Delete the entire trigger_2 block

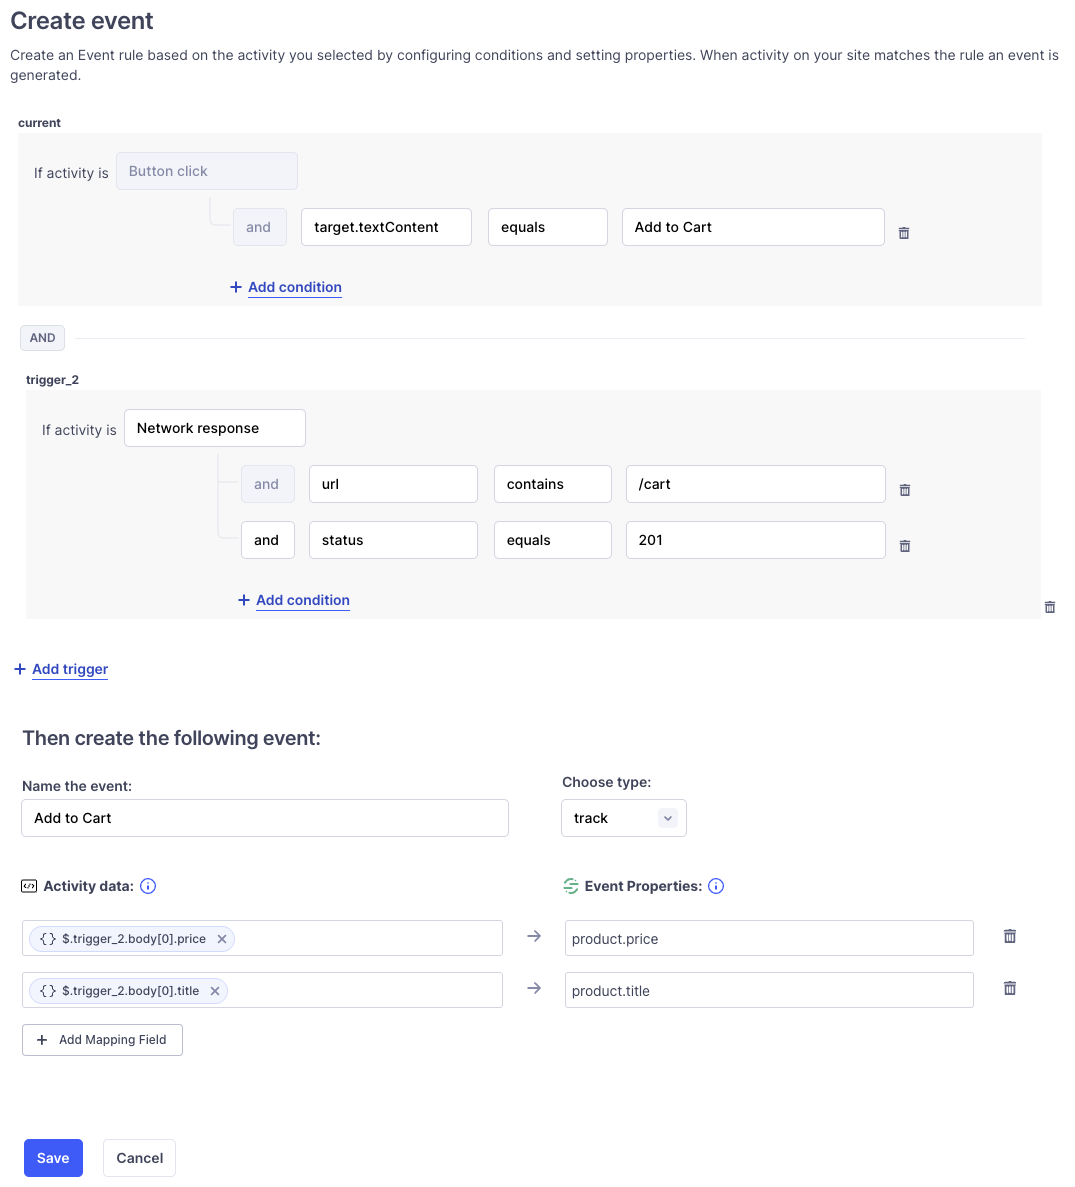tap(1049, 607)
